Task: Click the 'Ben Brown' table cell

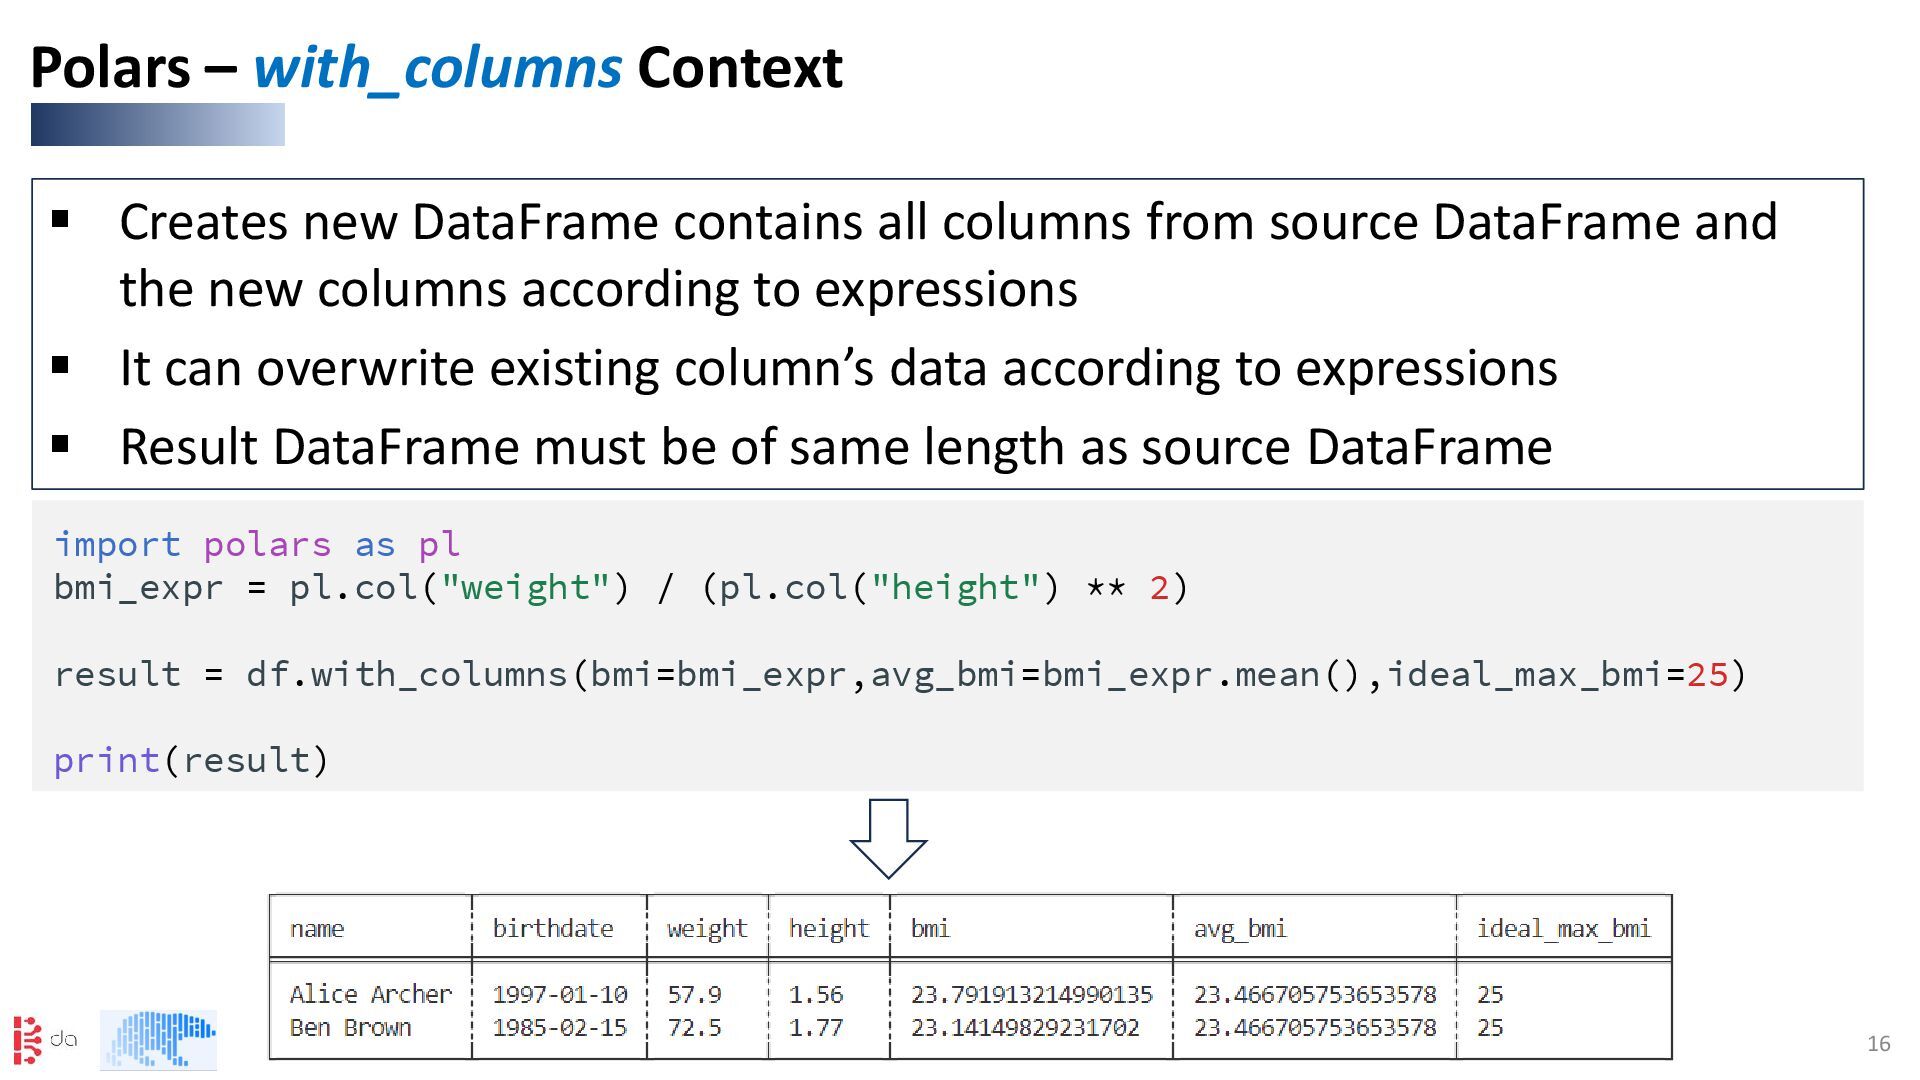Action: [x=350, y=1028]
